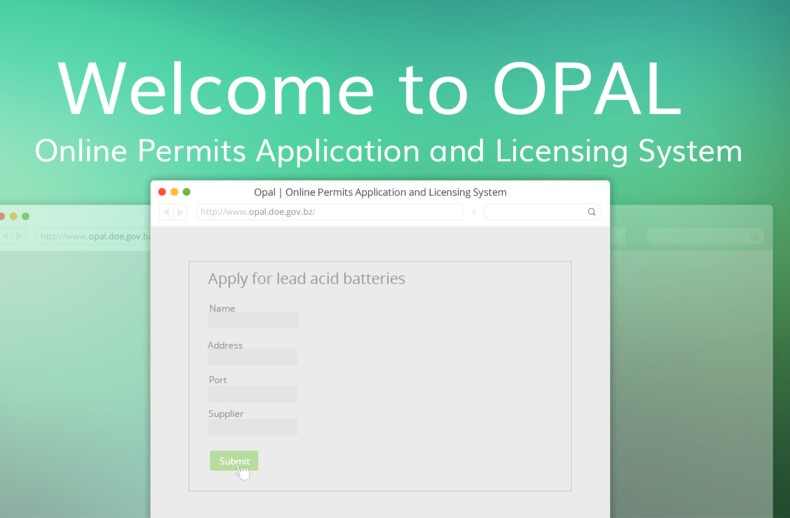Click the magnifier icon in search box
Image resolution: width=790 pixels, height=518 pixels.
click(591, 212)
